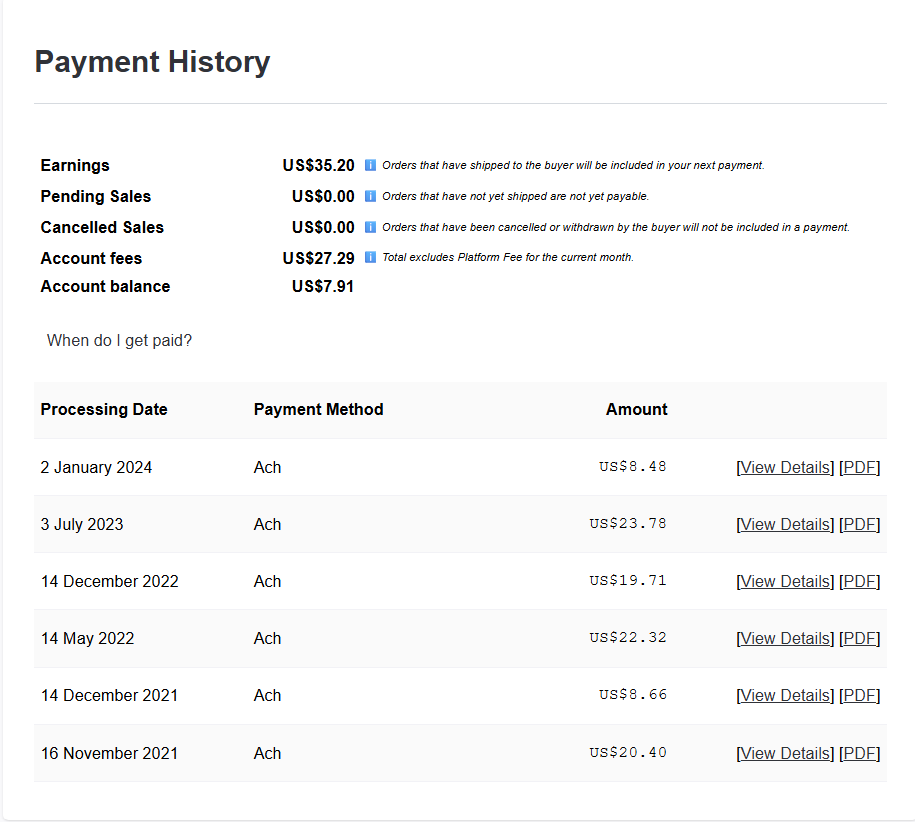The image size is (915, 822).
Task: Click the date 14 December 2022
Action: click(110, 582)
